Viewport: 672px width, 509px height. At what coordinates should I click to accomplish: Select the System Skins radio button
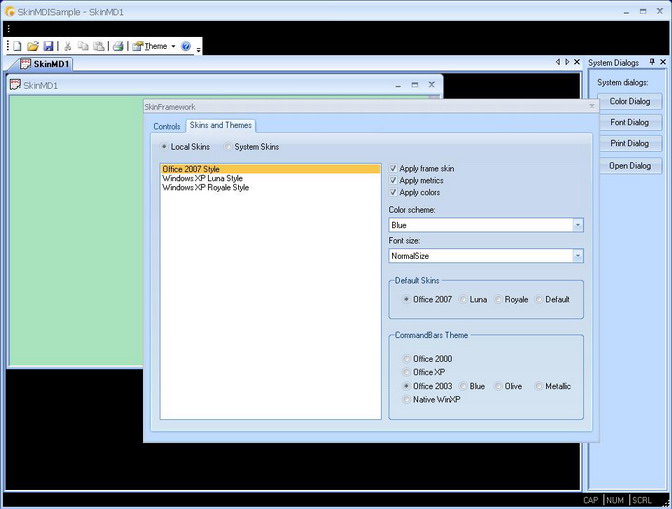[228, 147]
